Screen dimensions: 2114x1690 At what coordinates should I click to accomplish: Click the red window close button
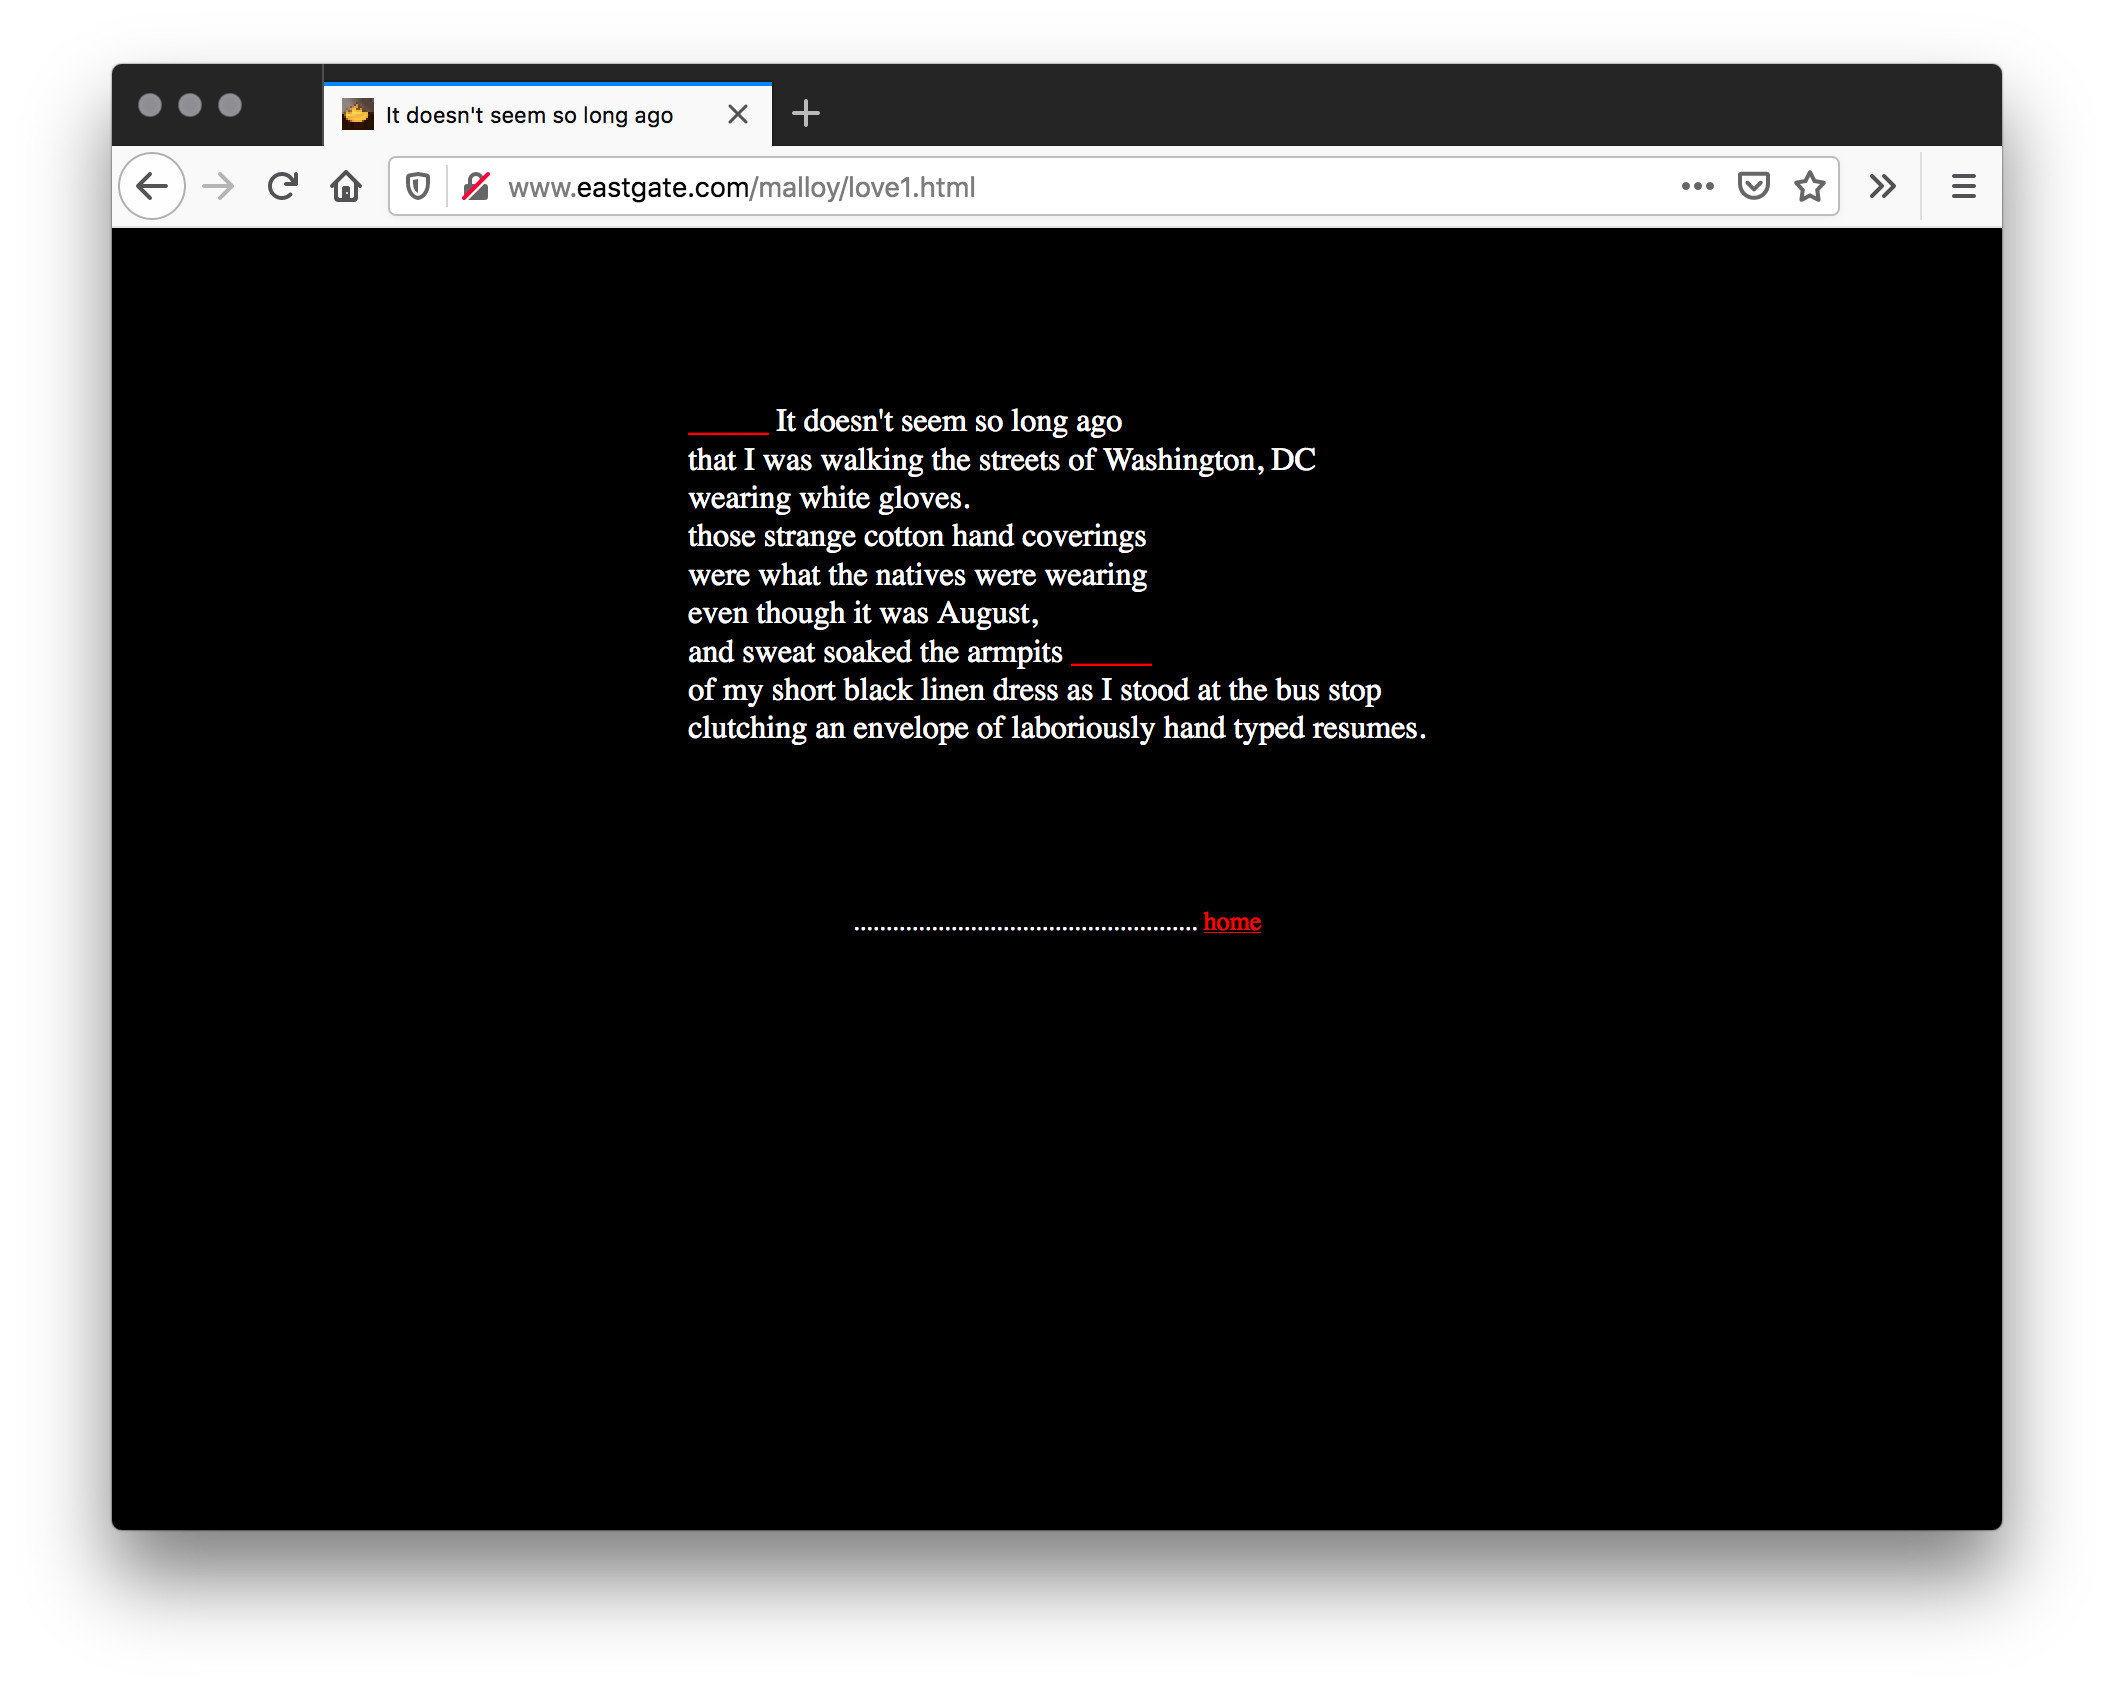click(x=150, y=105)
